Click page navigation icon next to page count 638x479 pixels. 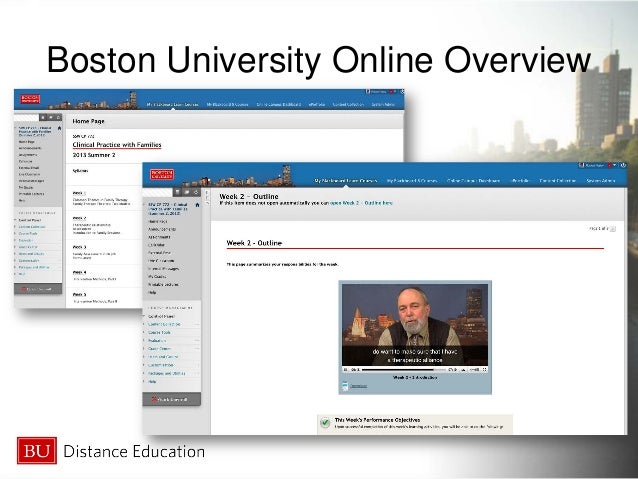tap(613, 229)
